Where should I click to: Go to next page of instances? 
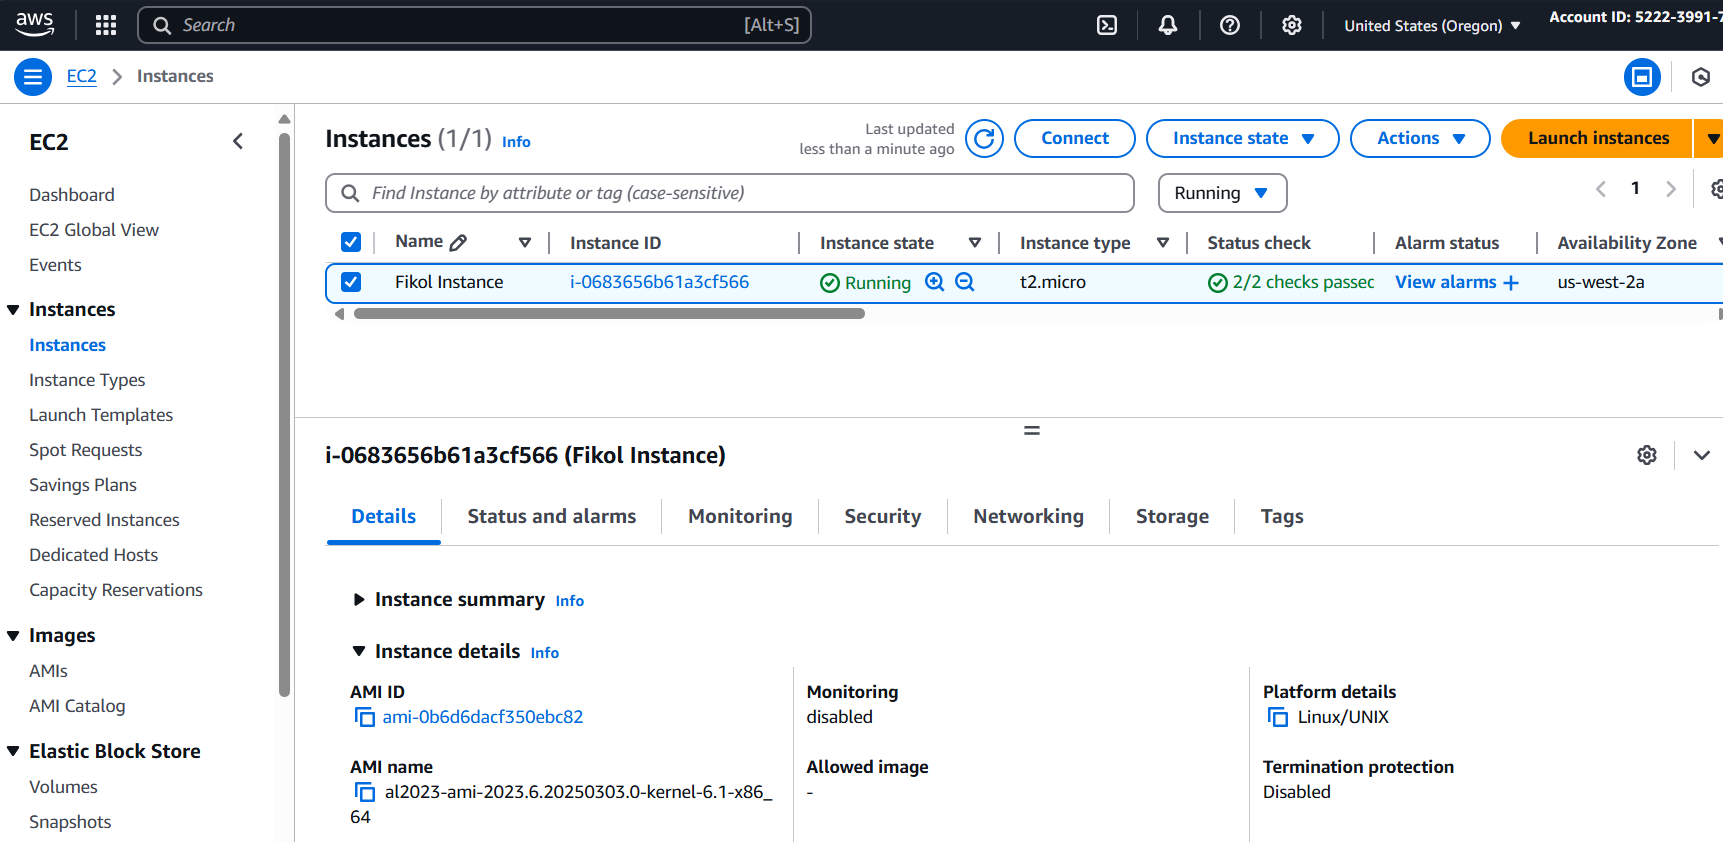(x=1670, y=189)
